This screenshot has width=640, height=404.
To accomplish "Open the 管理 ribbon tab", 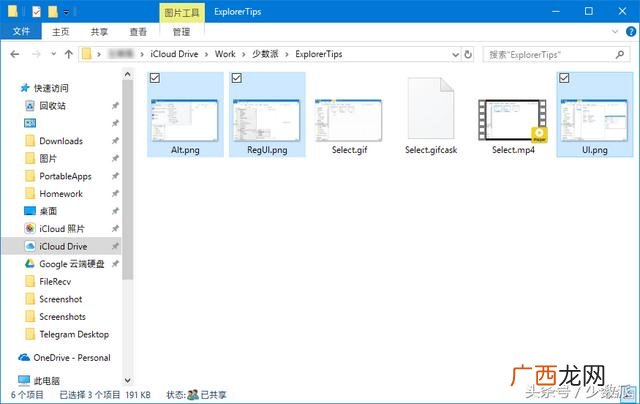I will [x=181, y=32].
